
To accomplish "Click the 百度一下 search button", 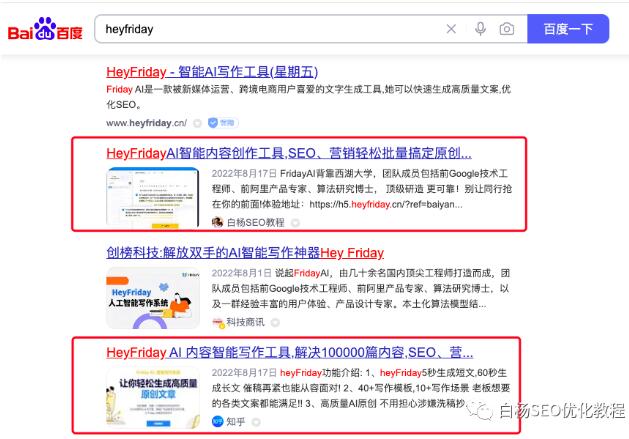I will pos(568,29).
